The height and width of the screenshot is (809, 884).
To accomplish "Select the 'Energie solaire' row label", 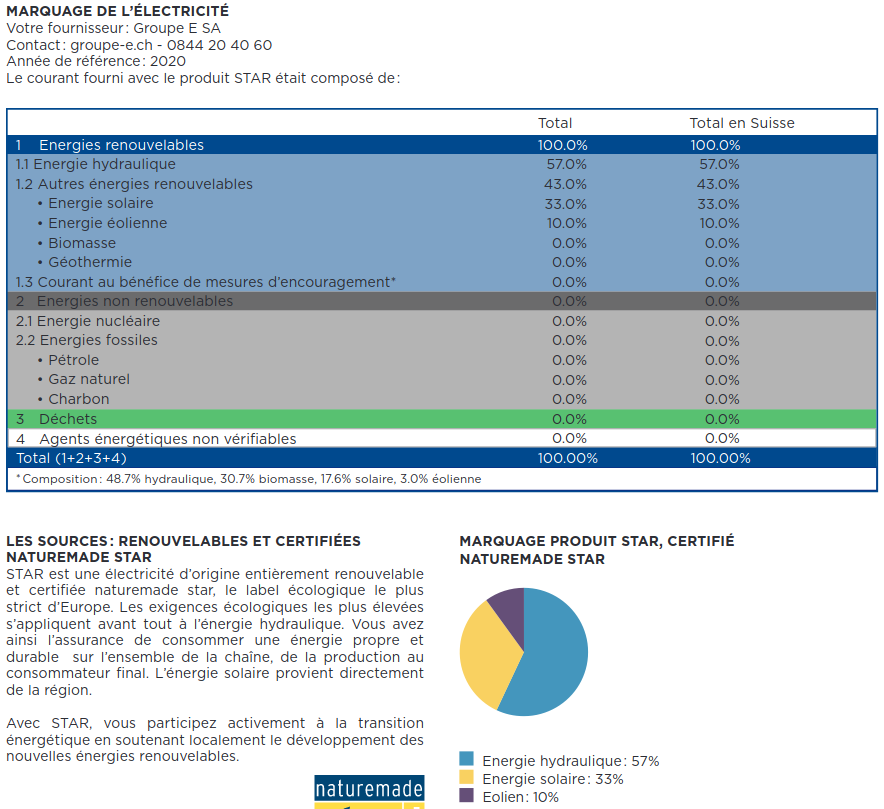I will click(x=100, y=203).
